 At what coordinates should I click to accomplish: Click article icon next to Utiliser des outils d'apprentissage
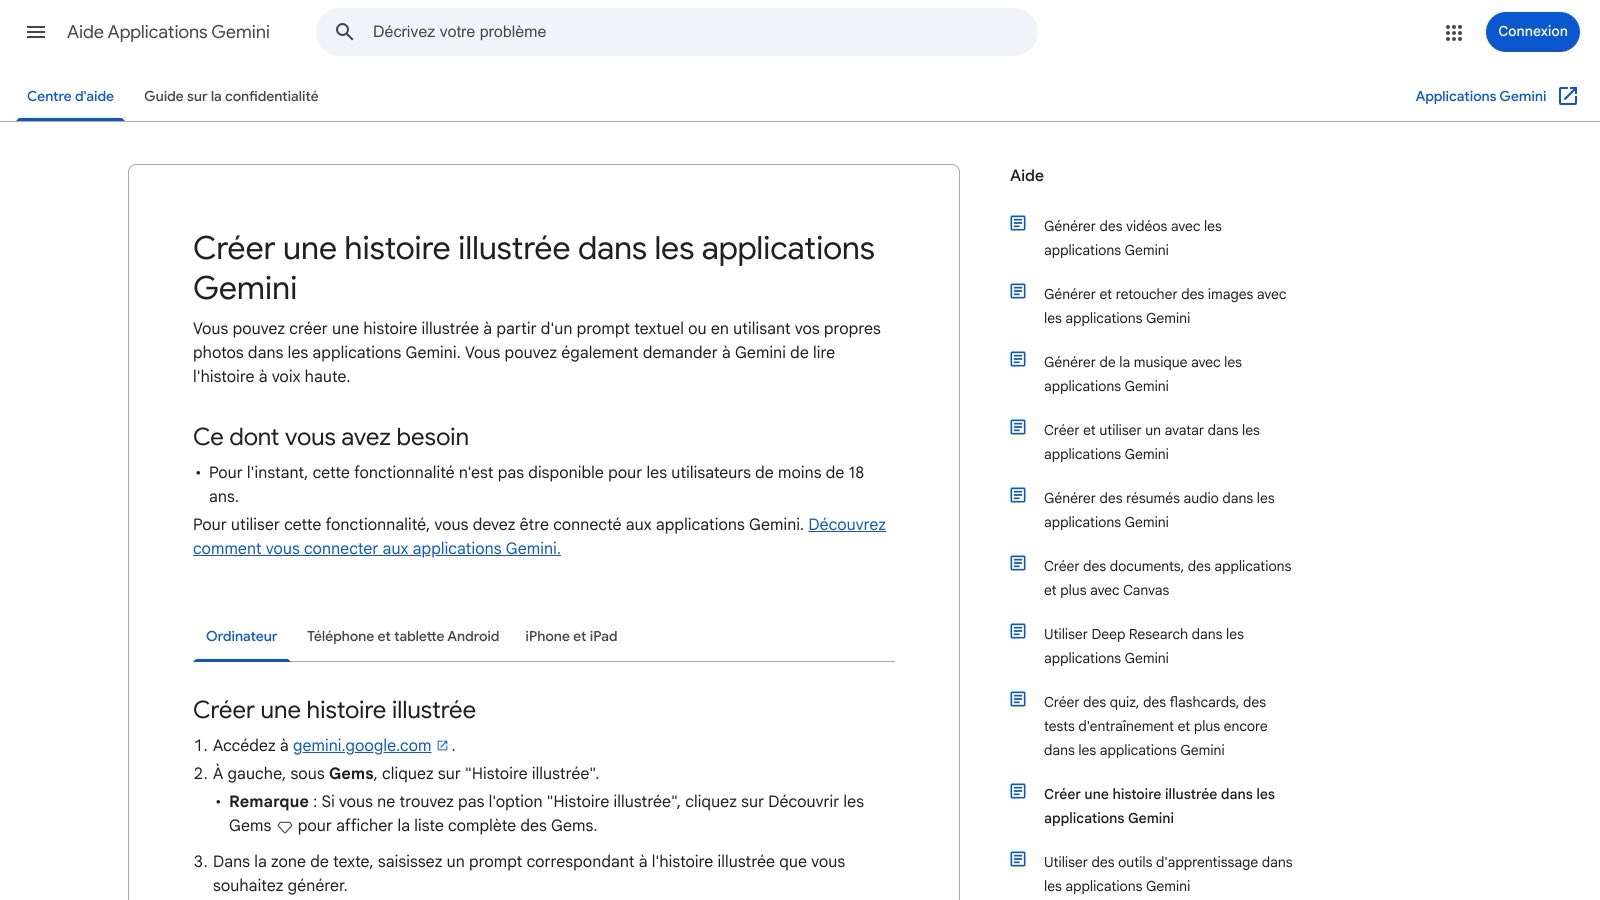(x=1018, y=859)
